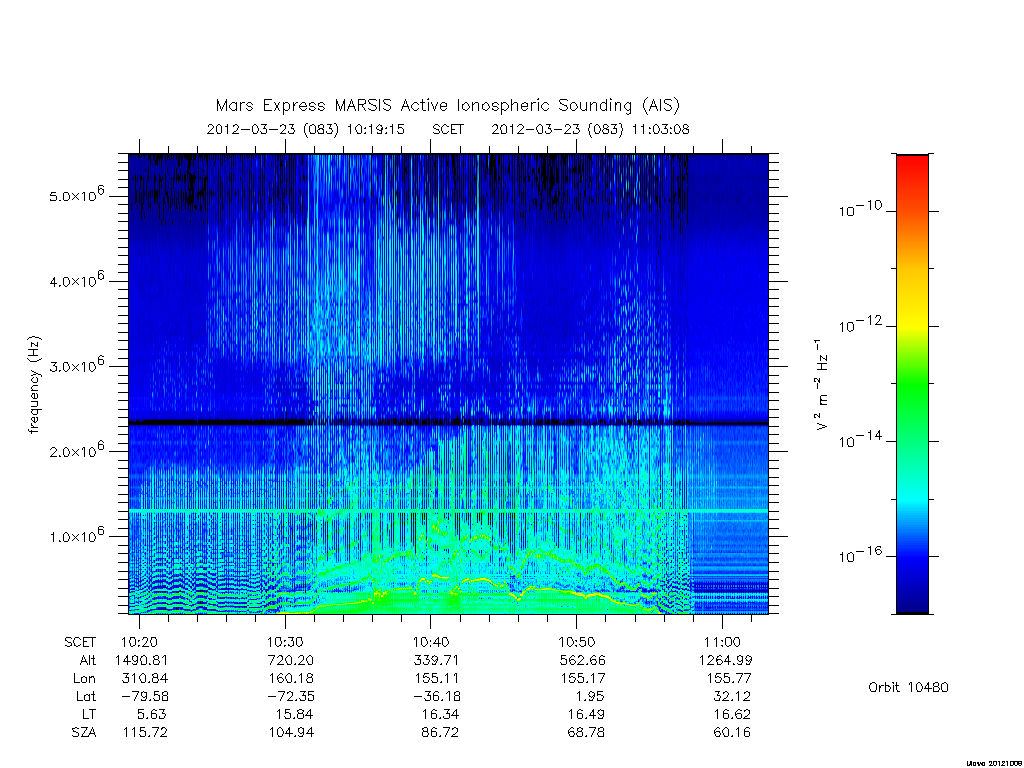1024x768 pixels.
Task: Click the plot title 'Mars Express MARSIS Active Ionospheric Sounding (AIS)'
Action: pyautogui.click(x=447, y=105)
